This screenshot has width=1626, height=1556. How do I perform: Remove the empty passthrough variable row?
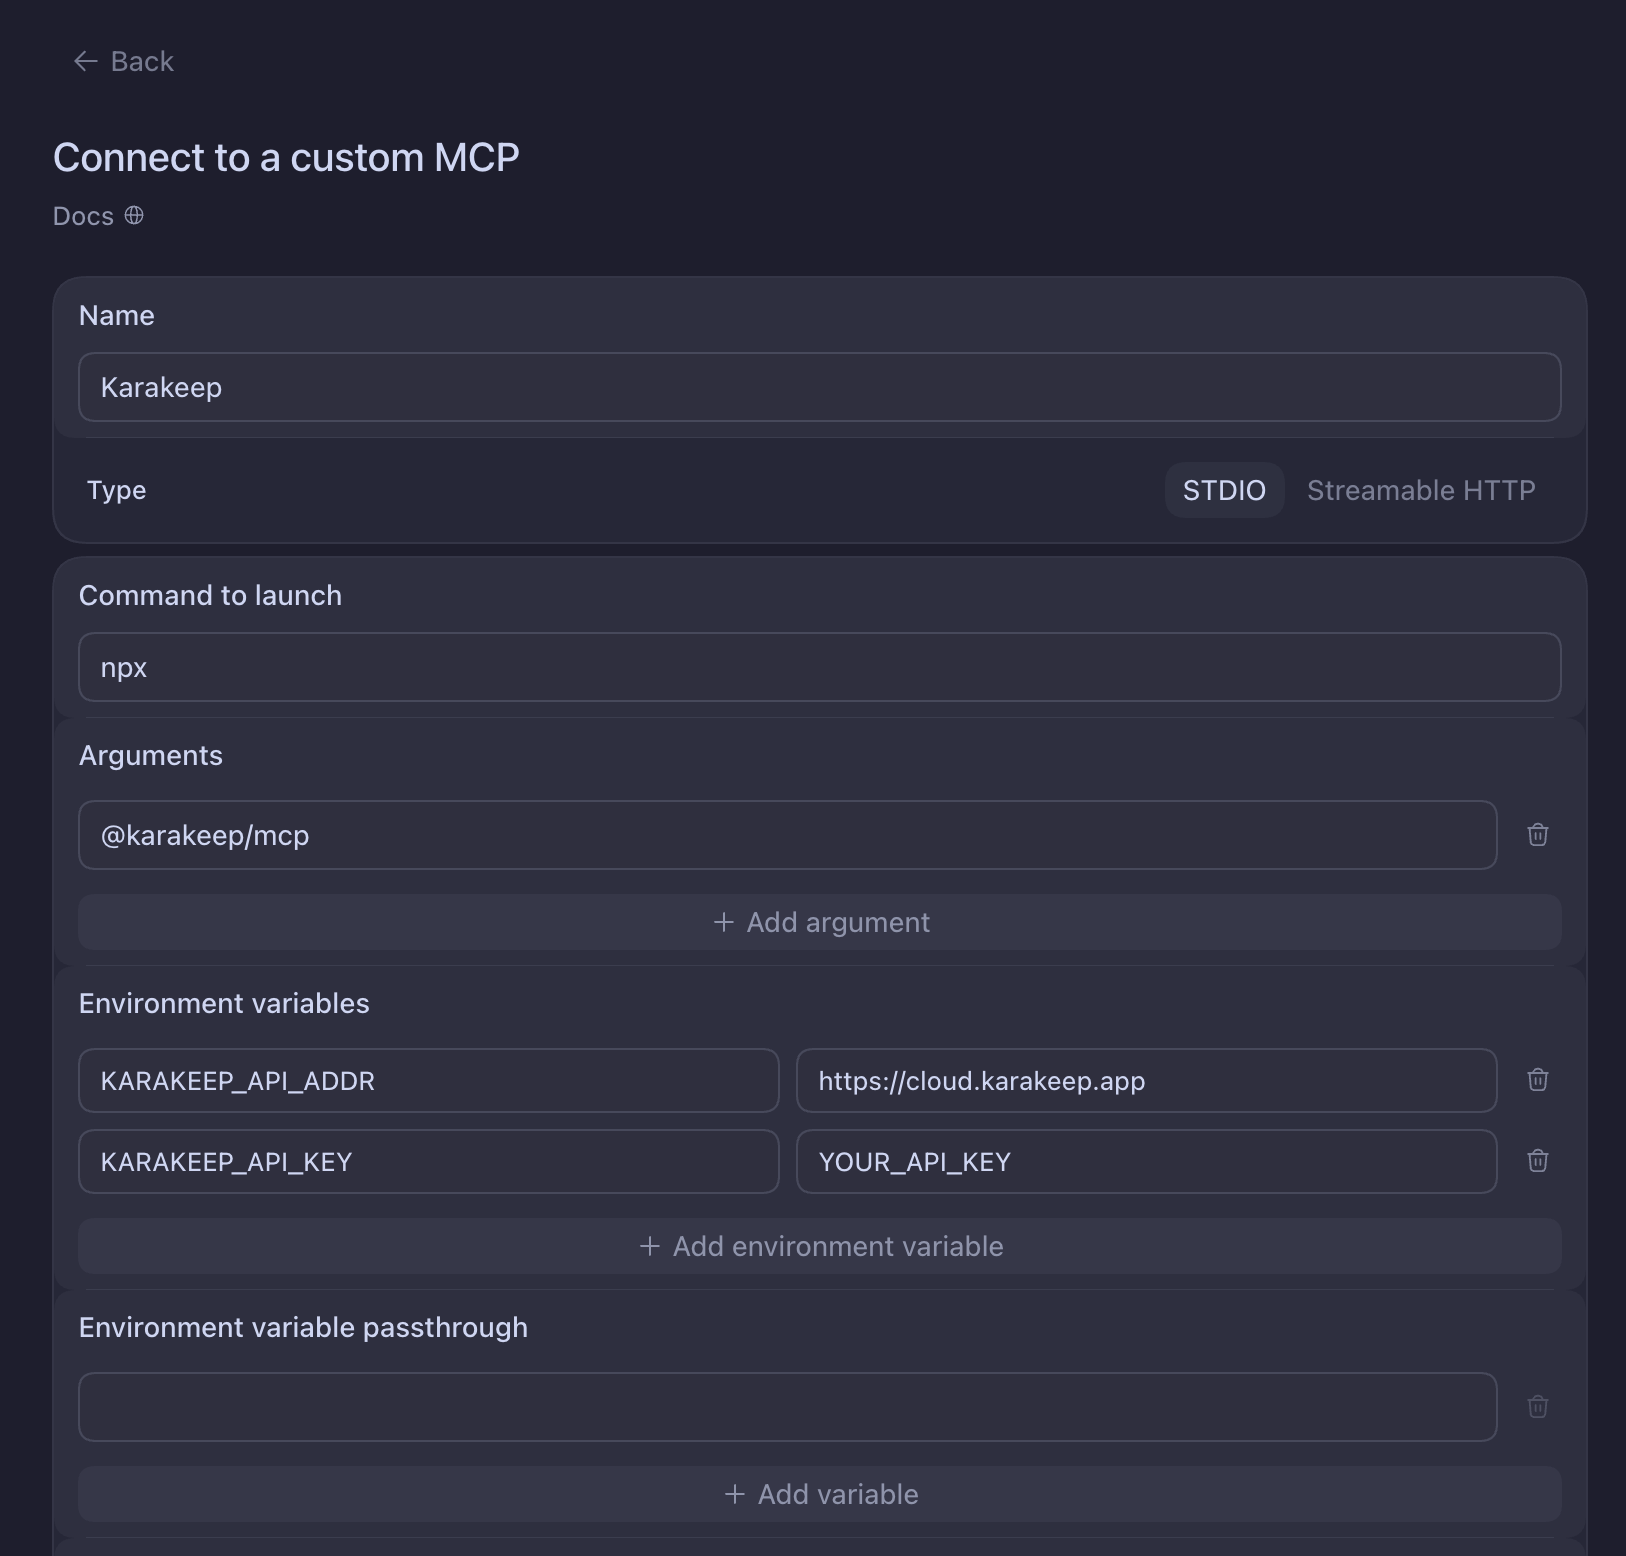click(x=1538, y=1407)
